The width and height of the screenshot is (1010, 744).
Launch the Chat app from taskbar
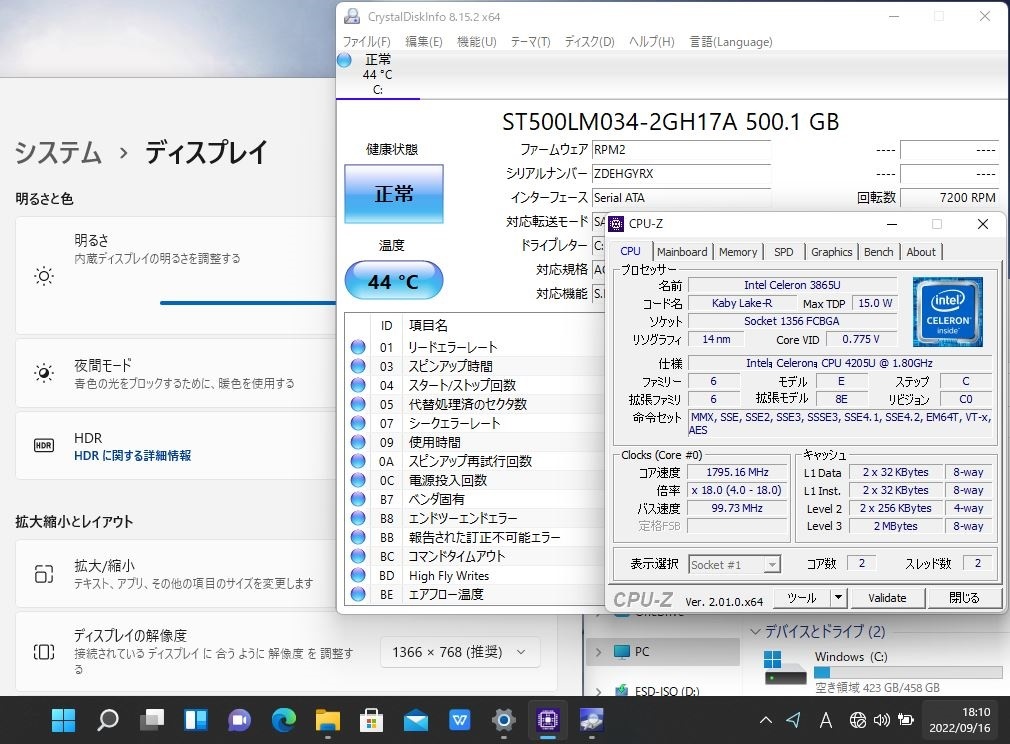point(240,720)
